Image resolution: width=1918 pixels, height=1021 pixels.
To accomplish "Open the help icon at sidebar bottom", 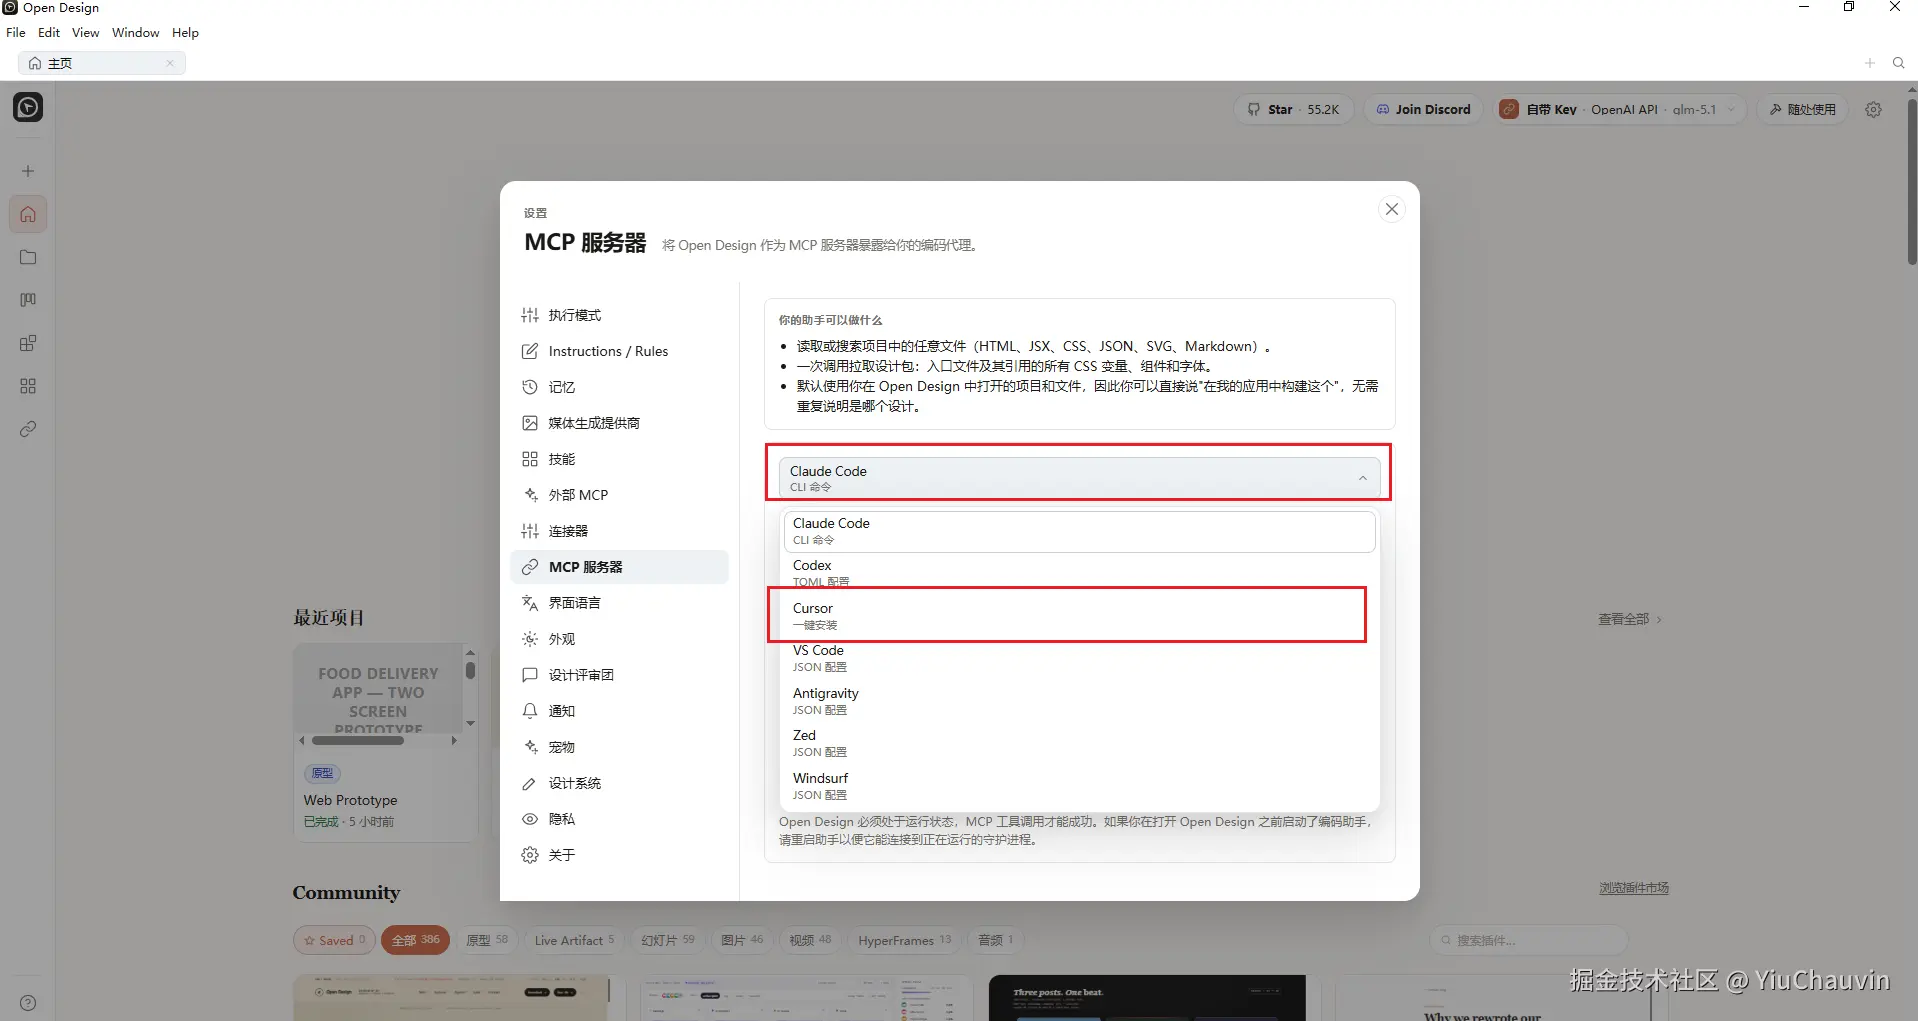I will pyautogui.click(x=28, y=1003).
